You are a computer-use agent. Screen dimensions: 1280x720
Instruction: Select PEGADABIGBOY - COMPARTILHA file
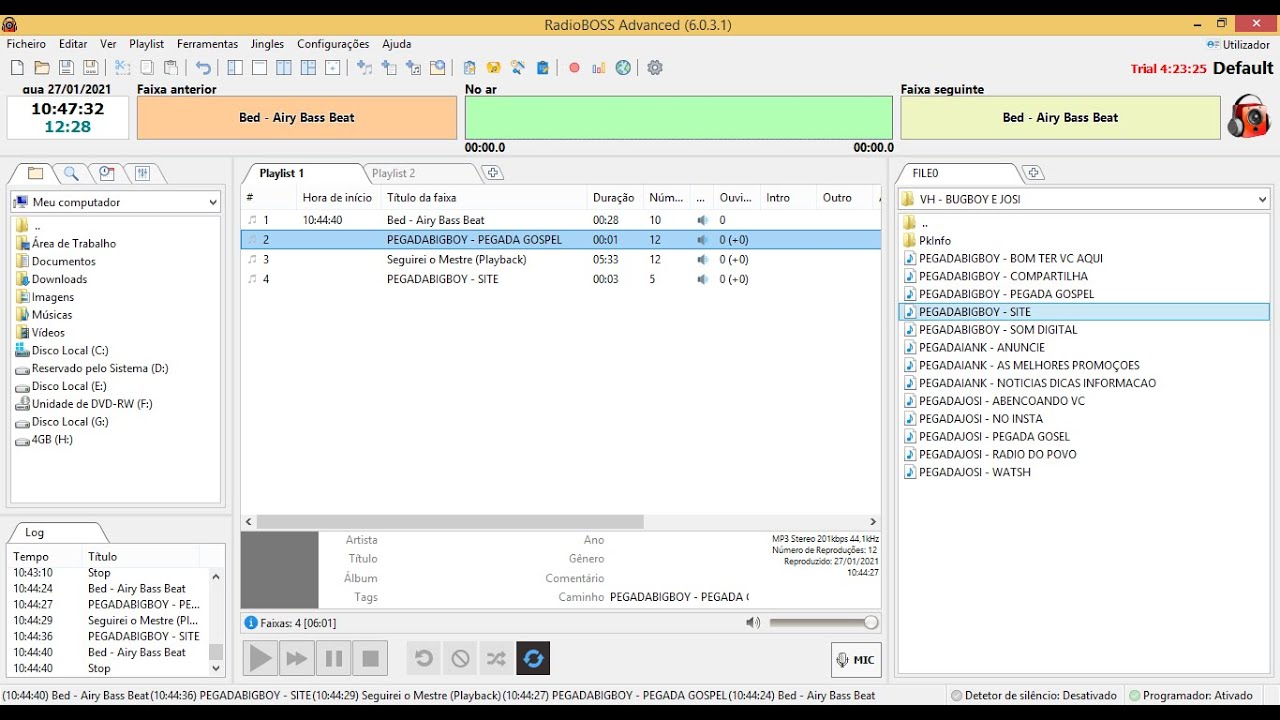click(x=1003, y=276)
